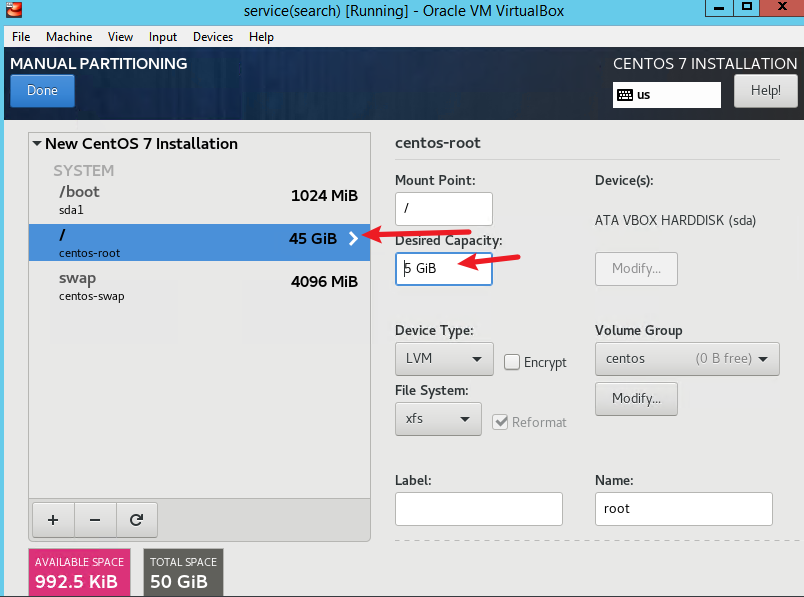804x597 pixels.
Task: Click the add mount point plus button
Action: point(53,520)
